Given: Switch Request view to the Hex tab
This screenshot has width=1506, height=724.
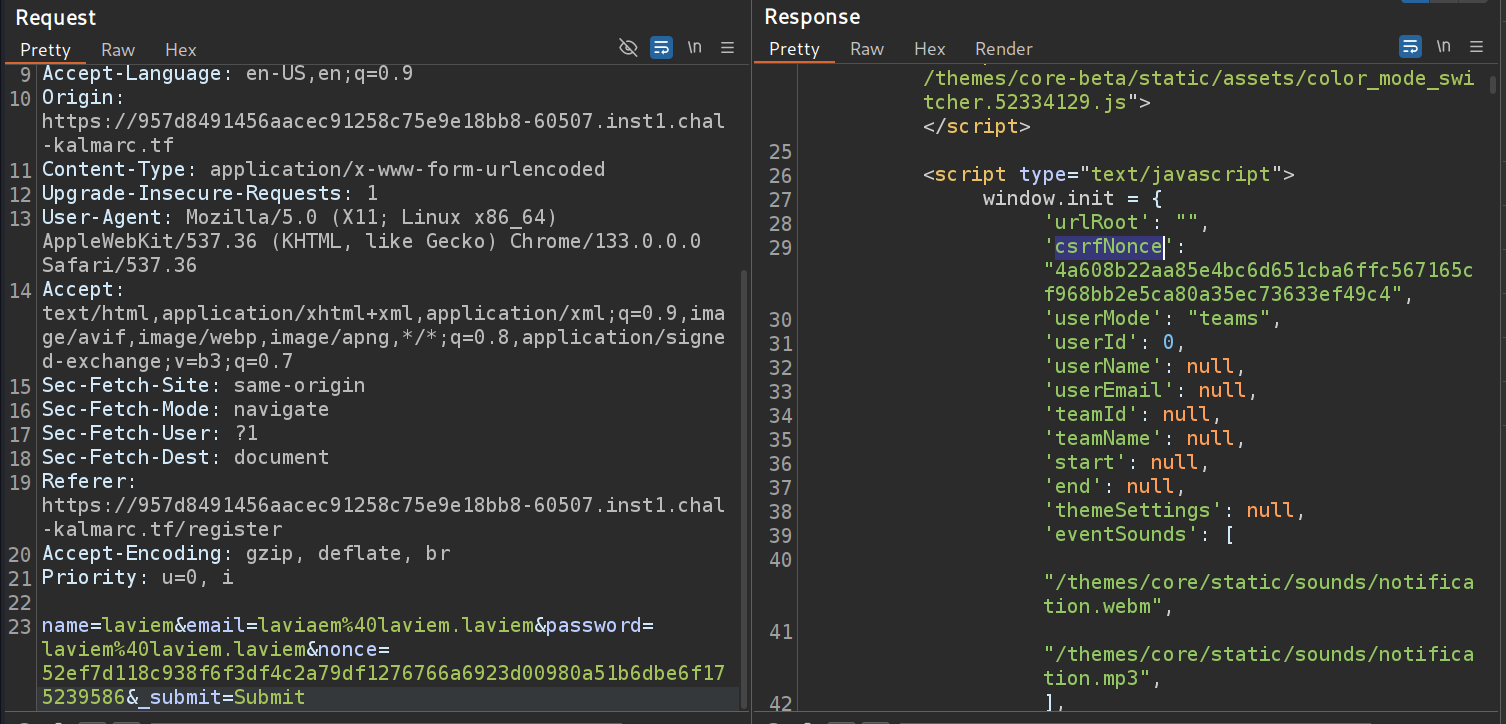Looking at the screenshot, I should (181, 49).
